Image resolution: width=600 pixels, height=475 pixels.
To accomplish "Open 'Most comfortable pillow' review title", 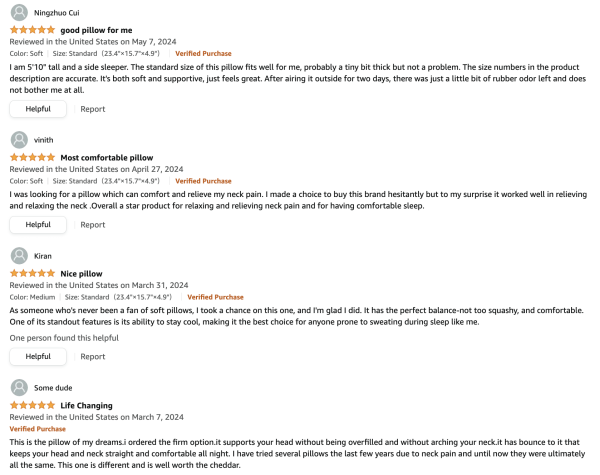I will pos(107,157).
